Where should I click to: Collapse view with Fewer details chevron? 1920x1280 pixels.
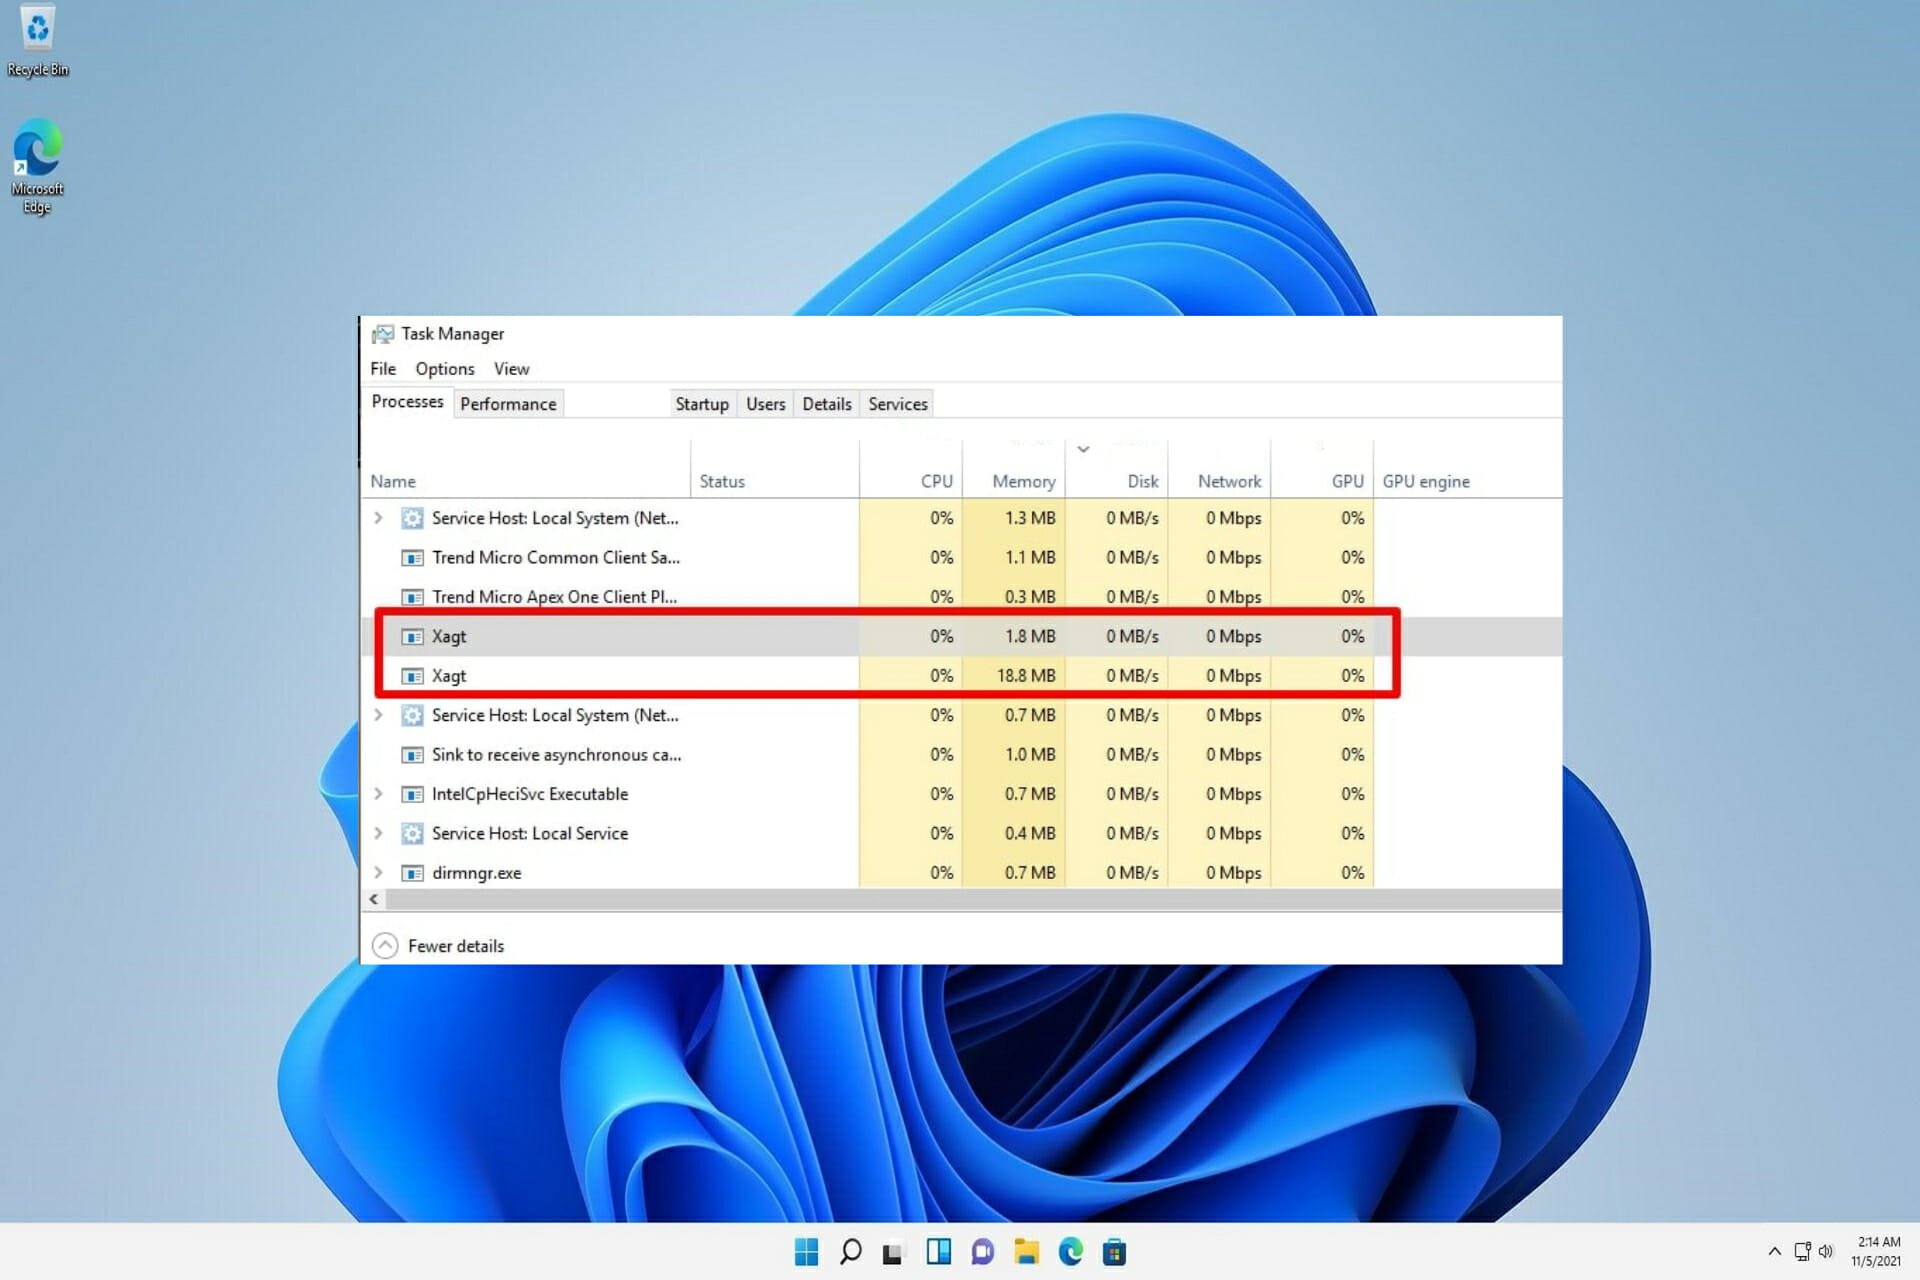click(385, 946)
